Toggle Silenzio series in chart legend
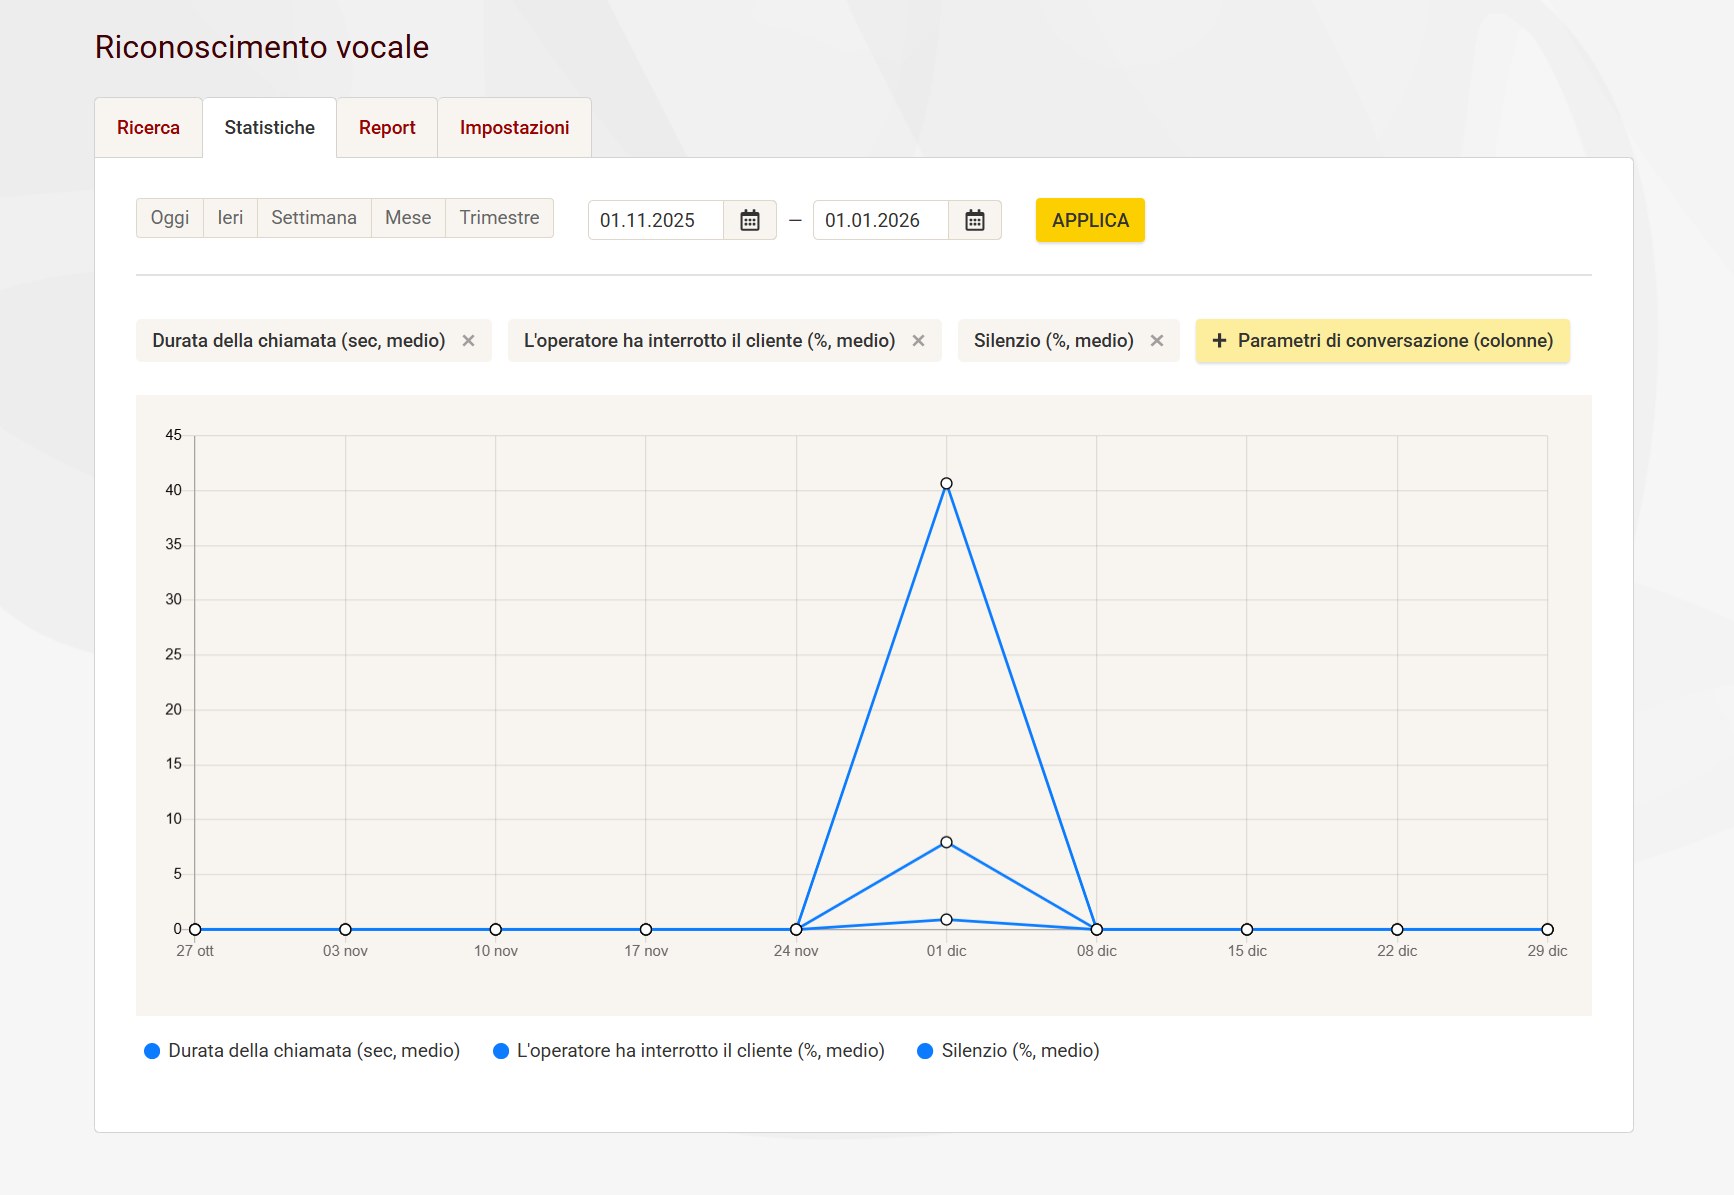The height and width of the screenshot is (1195, 1734). point(1008,1051)
